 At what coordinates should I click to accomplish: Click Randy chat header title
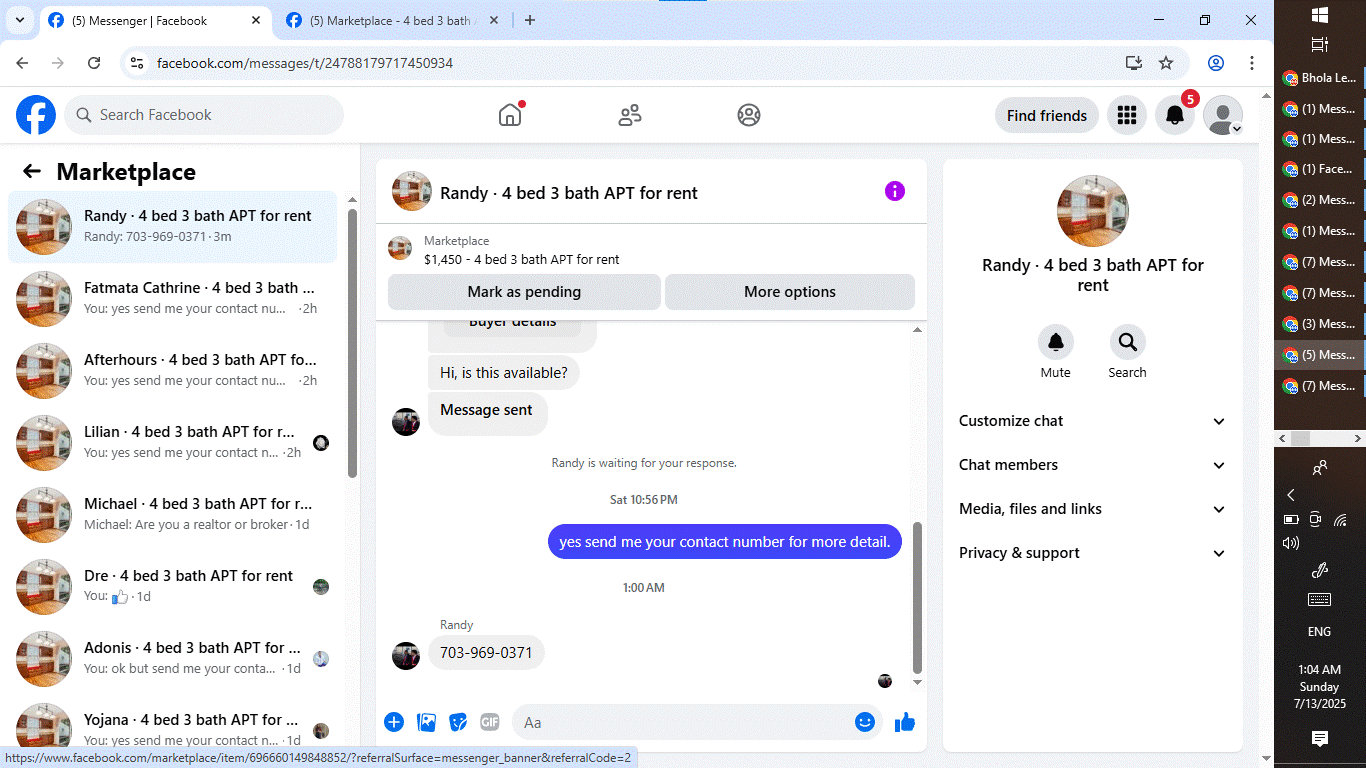pyautogui.click(x=569, y=193)
